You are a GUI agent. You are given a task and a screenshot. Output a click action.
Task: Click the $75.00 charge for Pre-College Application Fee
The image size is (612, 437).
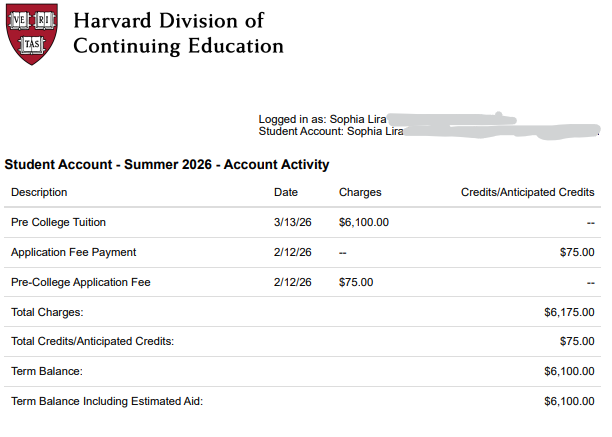[356, 282]
